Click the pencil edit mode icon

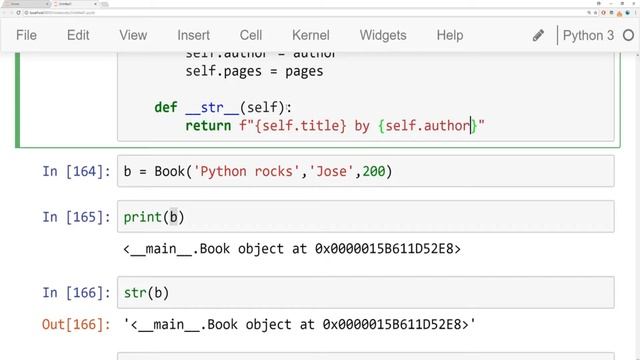538,36
